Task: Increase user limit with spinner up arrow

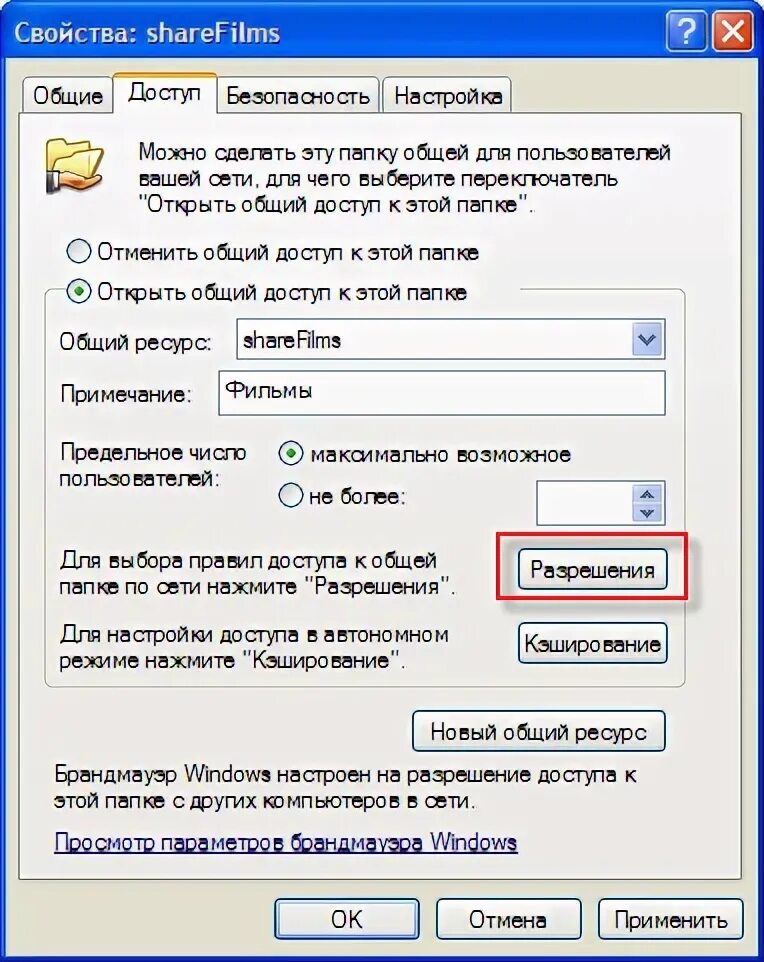Action: [647, 494]
